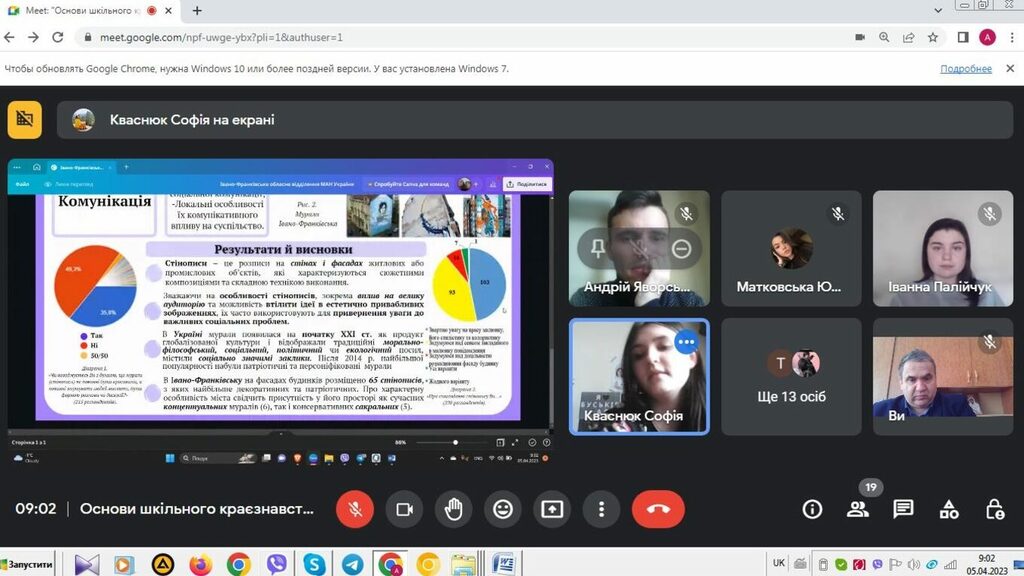The height and width of the screenshot is (576, 1024).
Task: Bookmark this page with star icon
Action: 933,37
